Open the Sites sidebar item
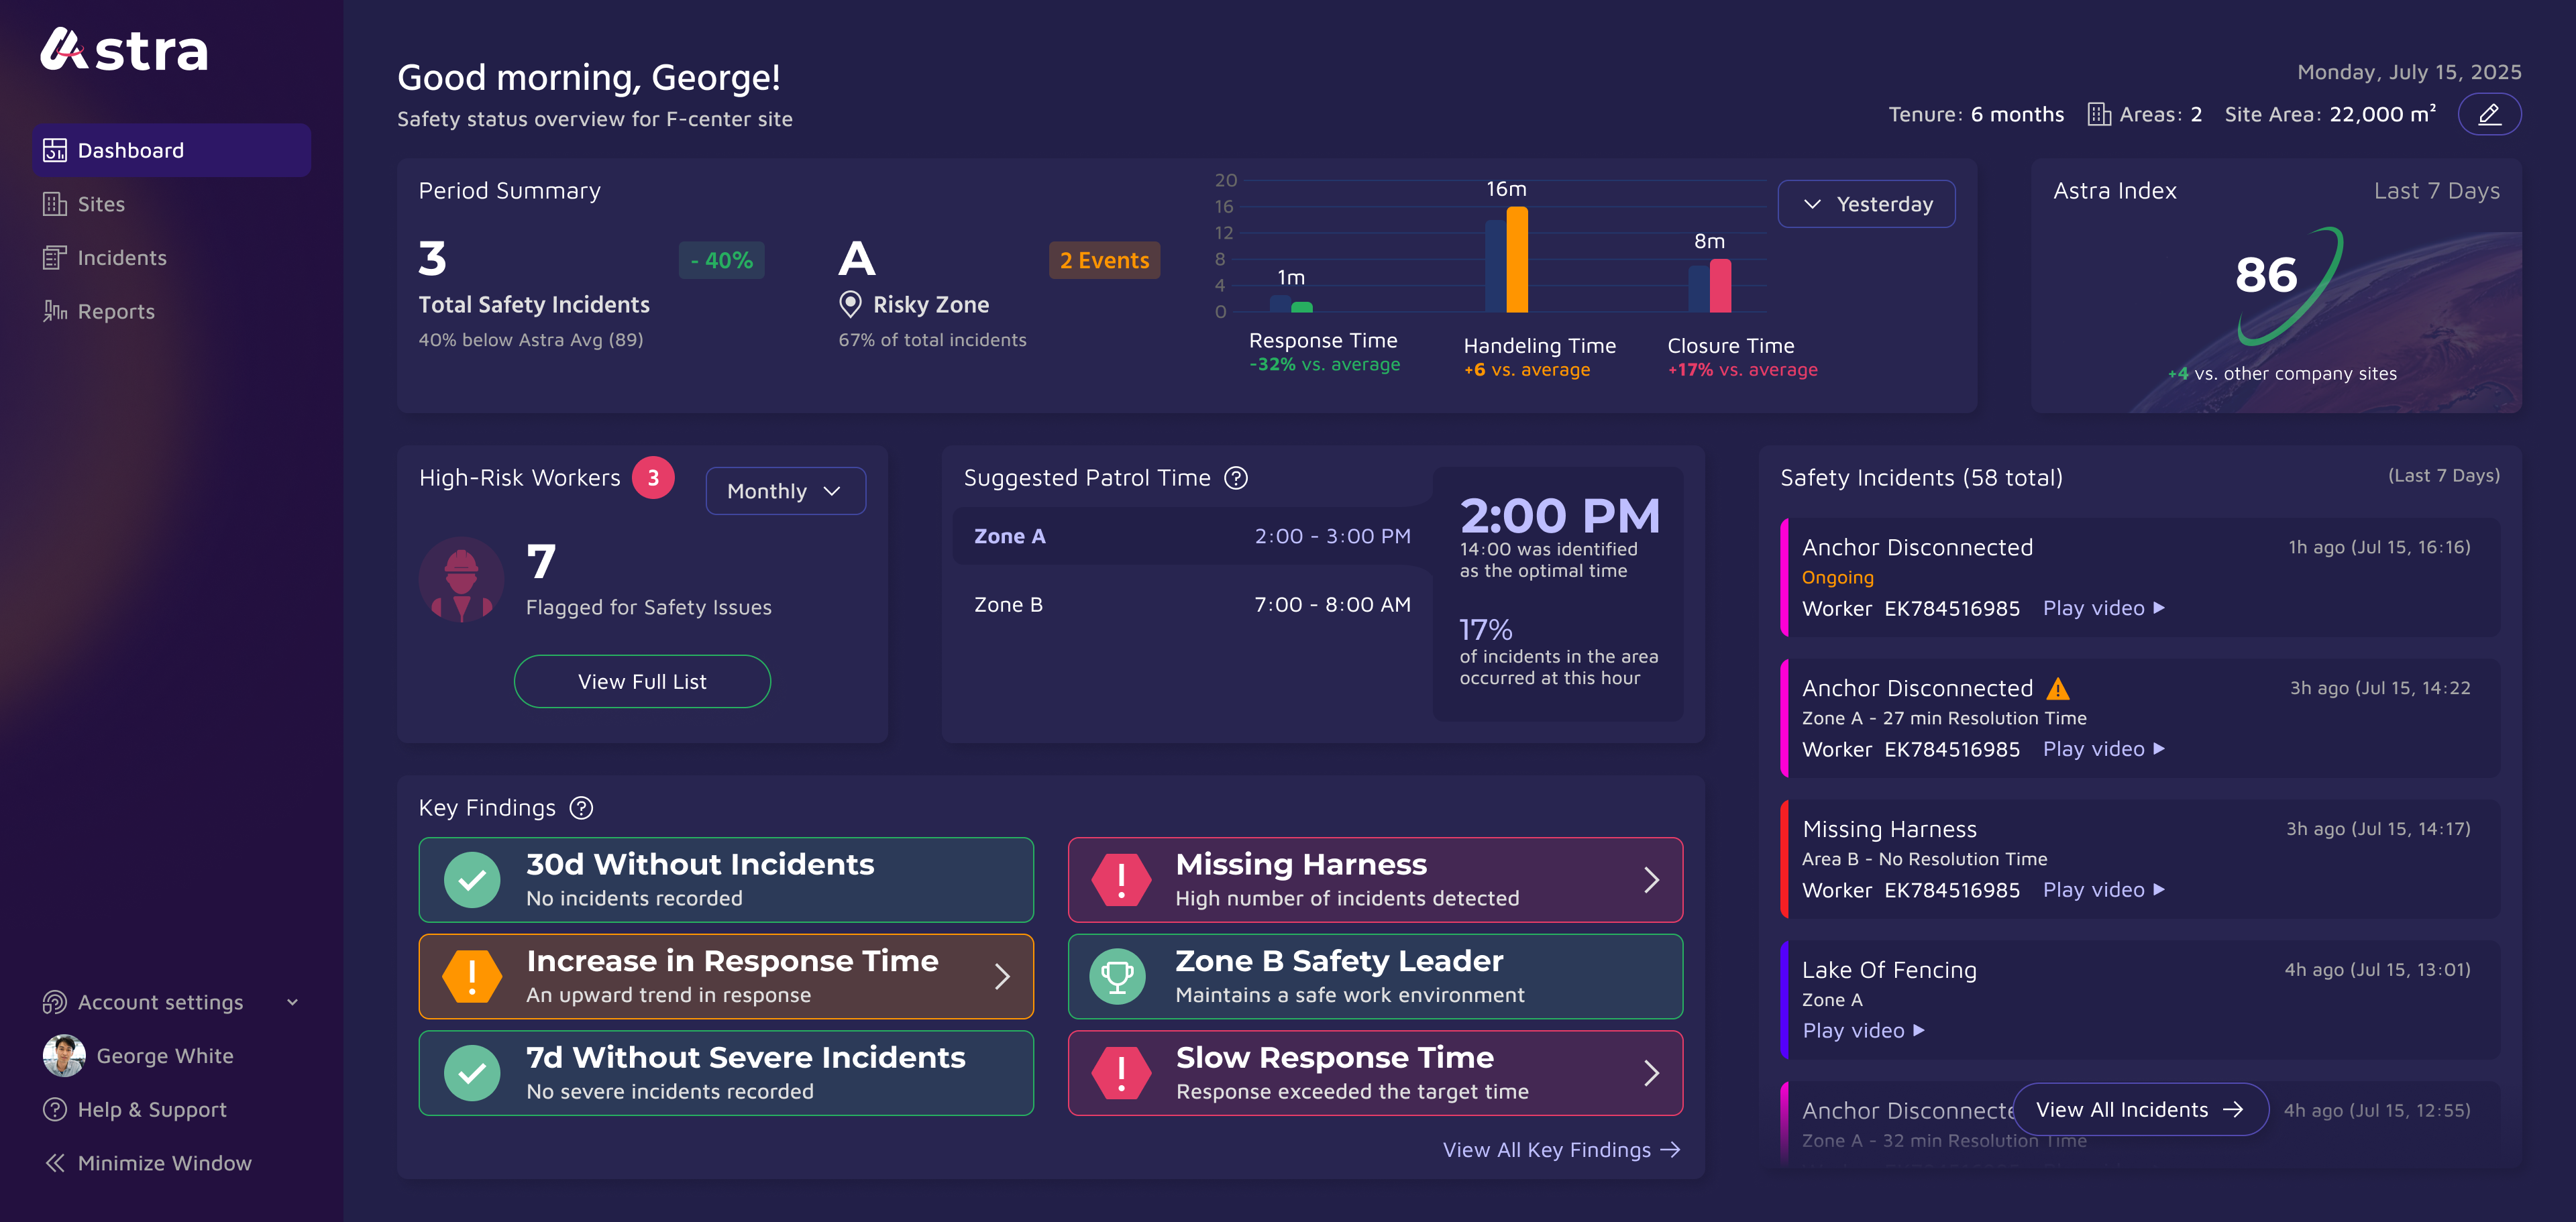This screenshot has width=2576, height=1222. tap(101, 204)
